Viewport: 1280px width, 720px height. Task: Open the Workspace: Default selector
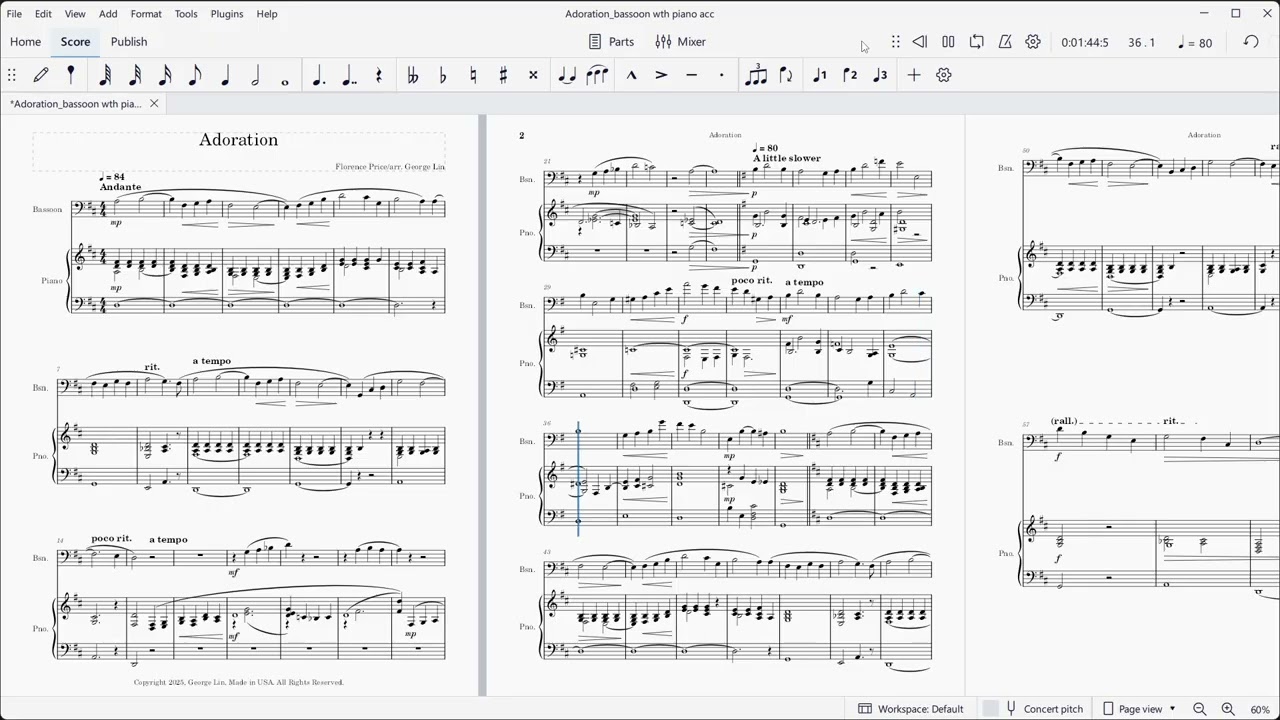pyautogui.click(x=911, y=709)
